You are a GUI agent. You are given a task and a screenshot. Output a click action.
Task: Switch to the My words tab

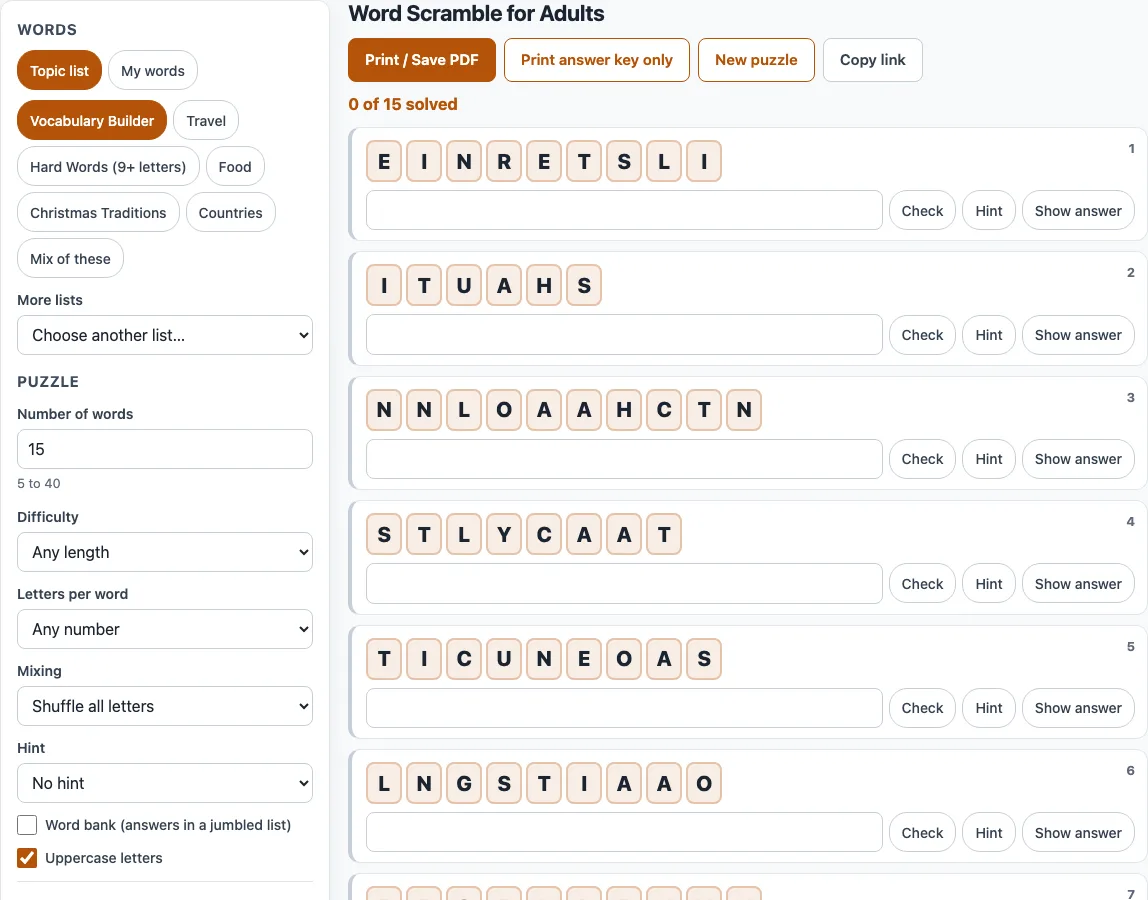152,70
